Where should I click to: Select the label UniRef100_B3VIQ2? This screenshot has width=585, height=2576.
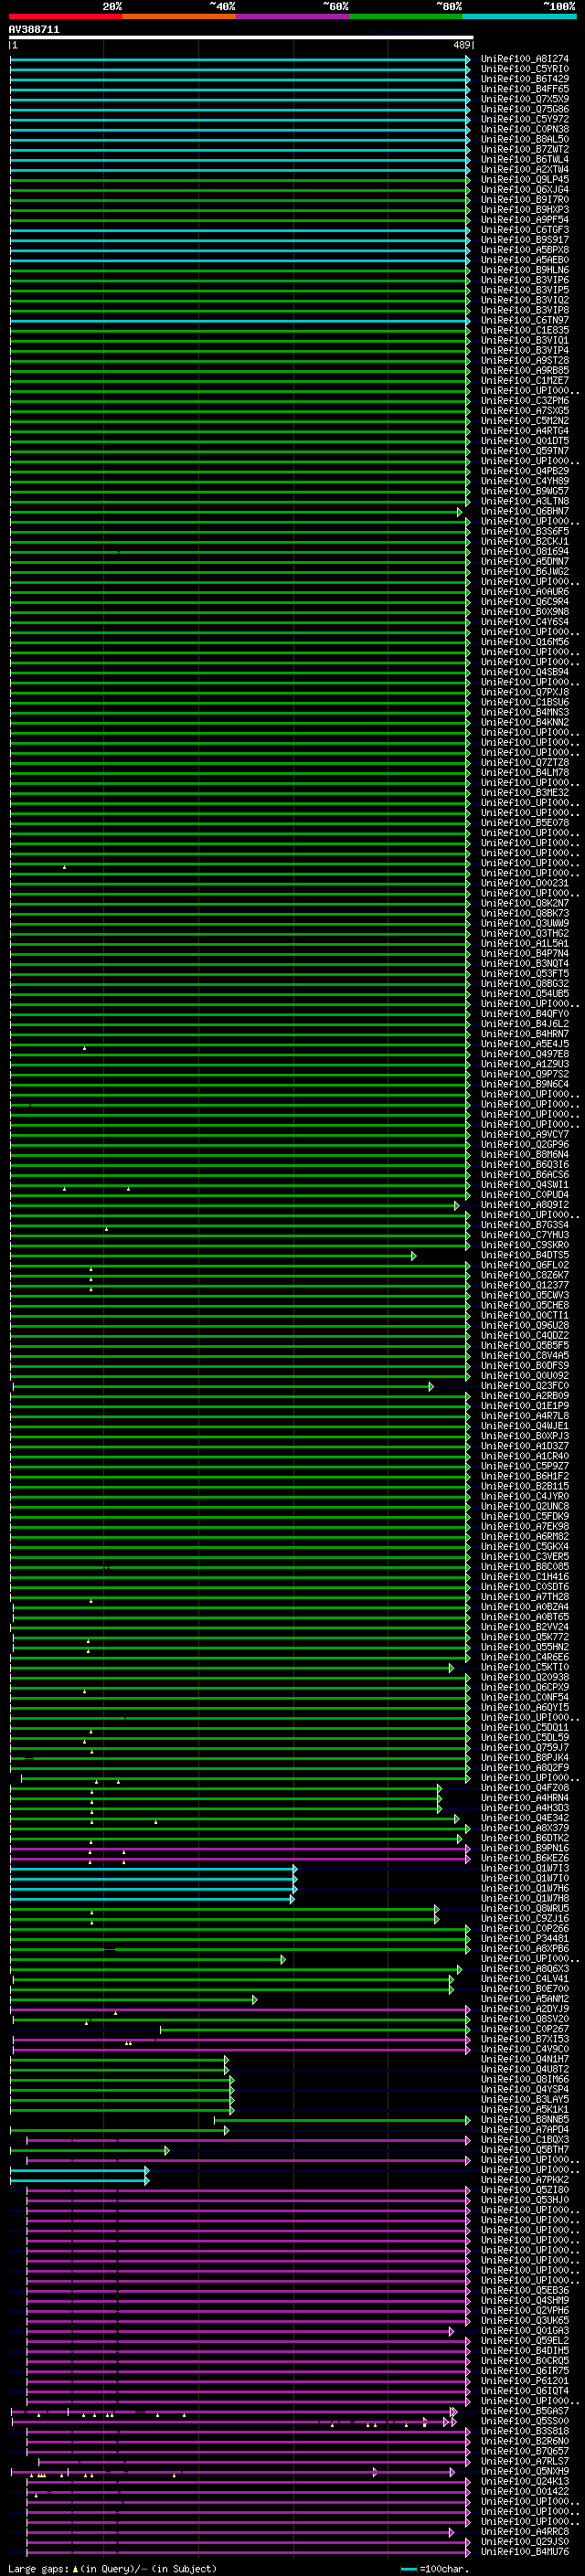click(x=525, y=299)
